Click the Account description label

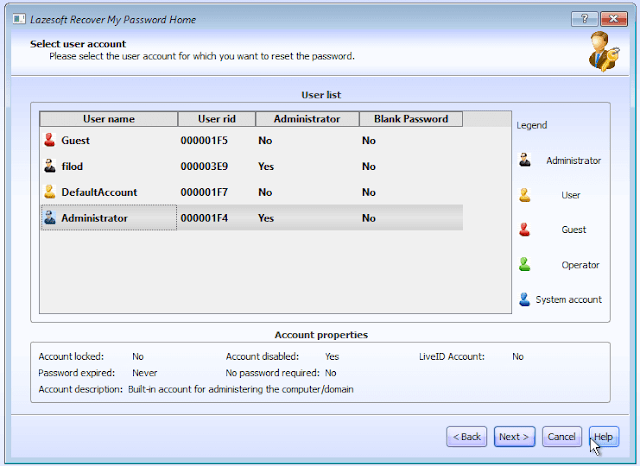click(80, 389)
